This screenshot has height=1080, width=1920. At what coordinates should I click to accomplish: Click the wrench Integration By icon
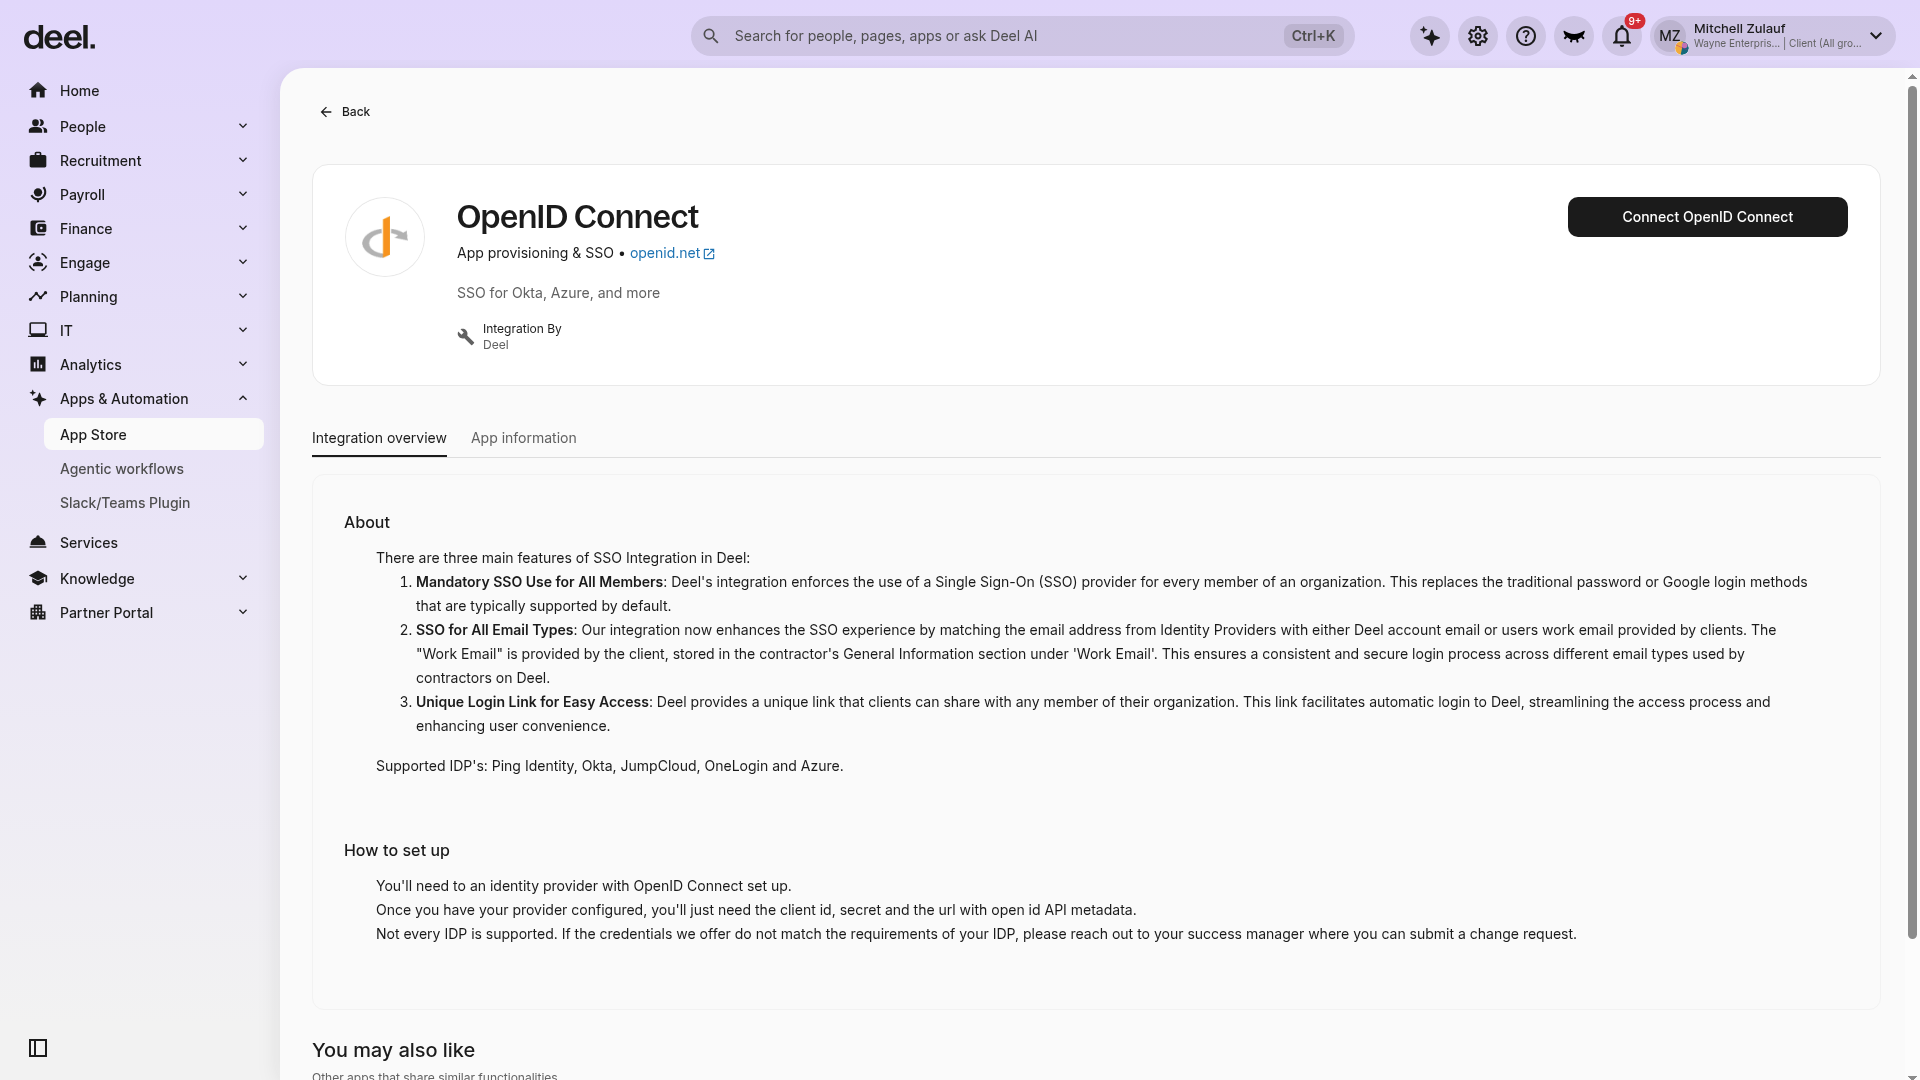(466, 337)
